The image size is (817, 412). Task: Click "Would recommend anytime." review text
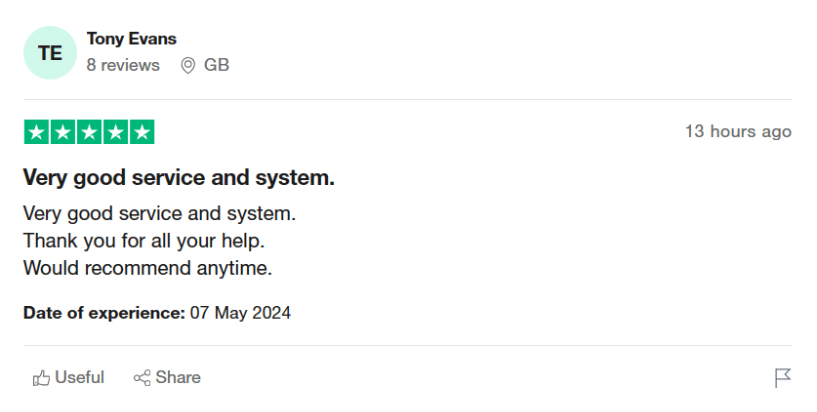[147, 268]
